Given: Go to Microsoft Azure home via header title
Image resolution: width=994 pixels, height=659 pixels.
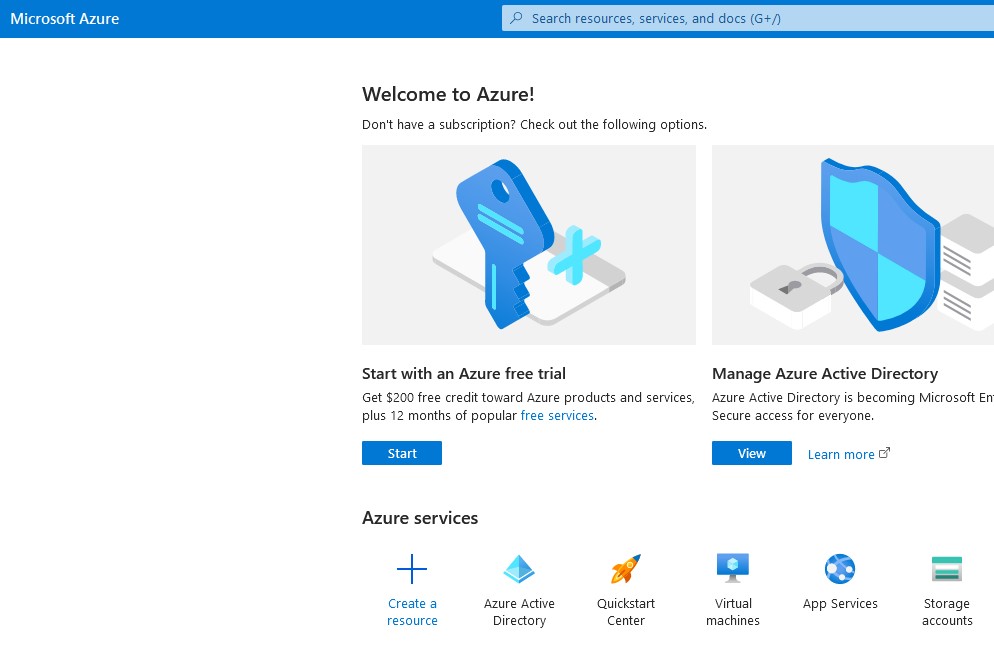Looking at the screenshot, I should pyautogui.click(x=65, y=18).
